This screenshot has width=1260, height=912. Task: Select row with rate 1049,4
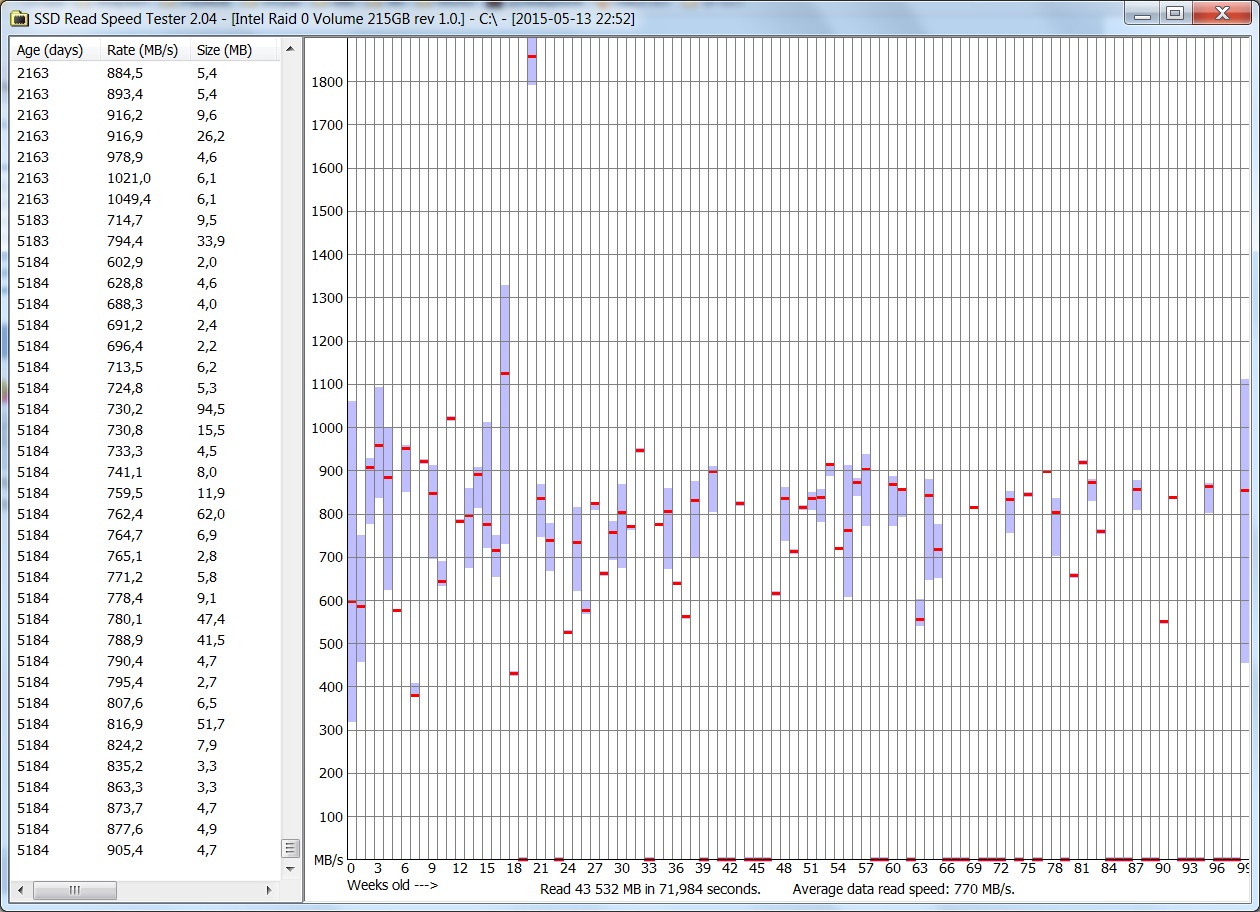(x=144, y=199)
